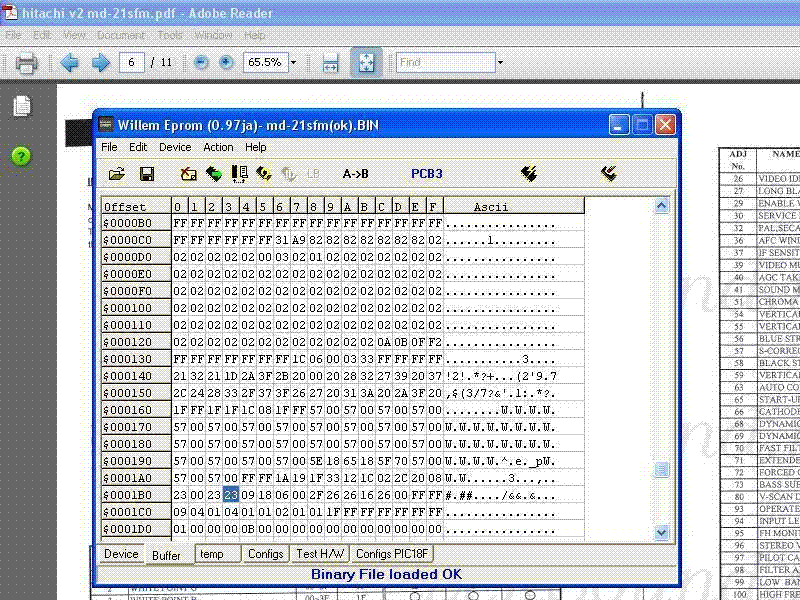The image size is (800, 600).
Task: Click the scroll-down arrow of the hex buffer
Action: (x=661, y=533)
